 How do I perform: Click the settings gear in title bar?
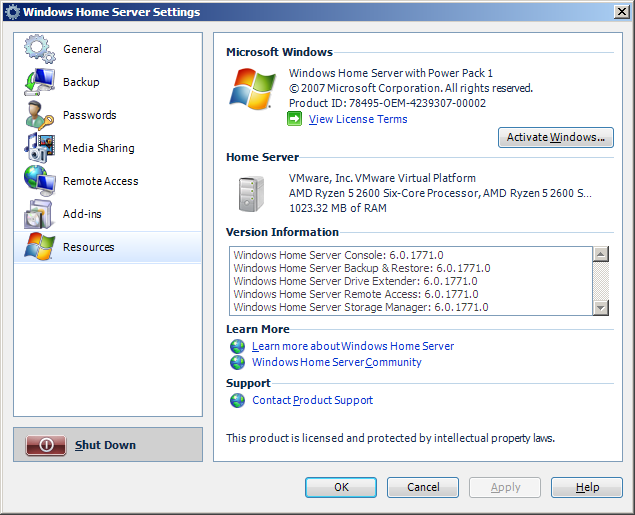tap(12, 12)
